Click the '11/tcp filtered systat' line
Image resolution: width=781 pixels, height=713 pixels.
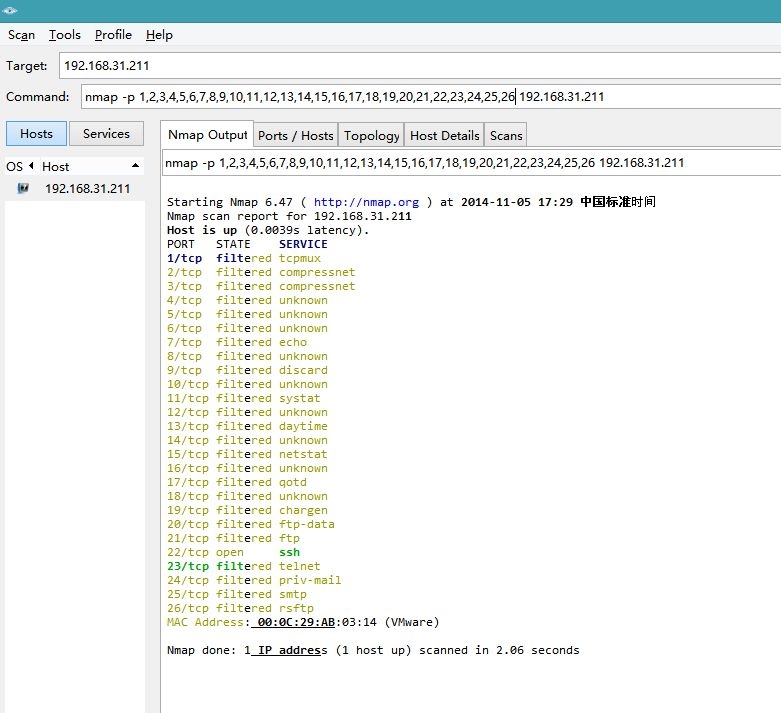pos(244,398)
